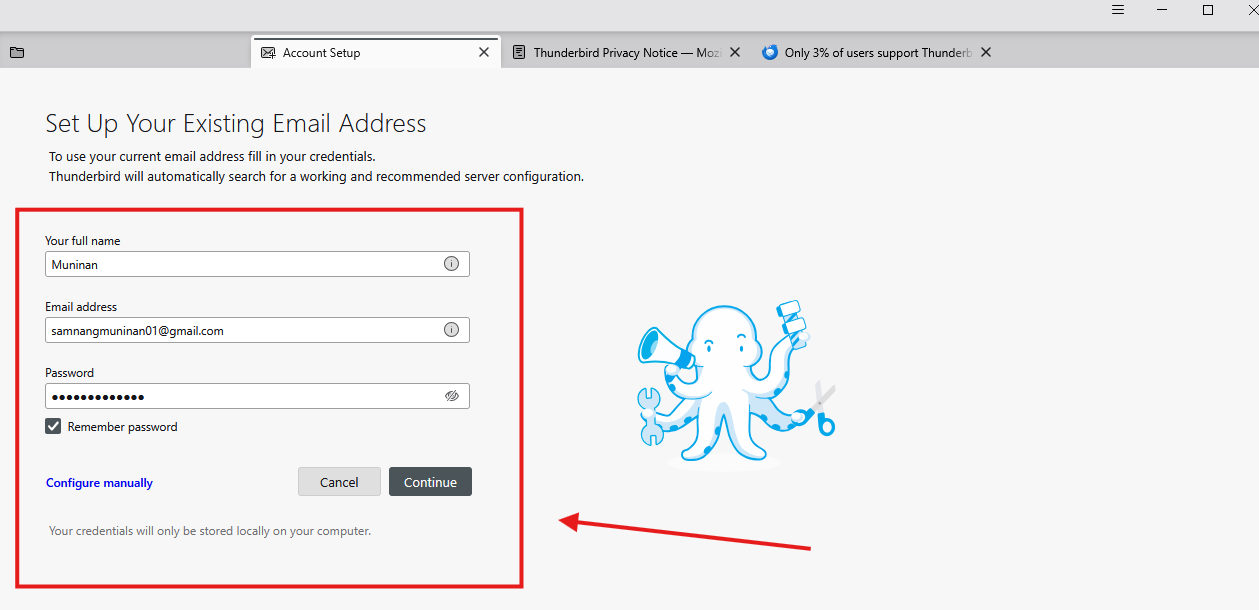Click info icon in full name field
1259x610 pixels.
pos(451,264)
